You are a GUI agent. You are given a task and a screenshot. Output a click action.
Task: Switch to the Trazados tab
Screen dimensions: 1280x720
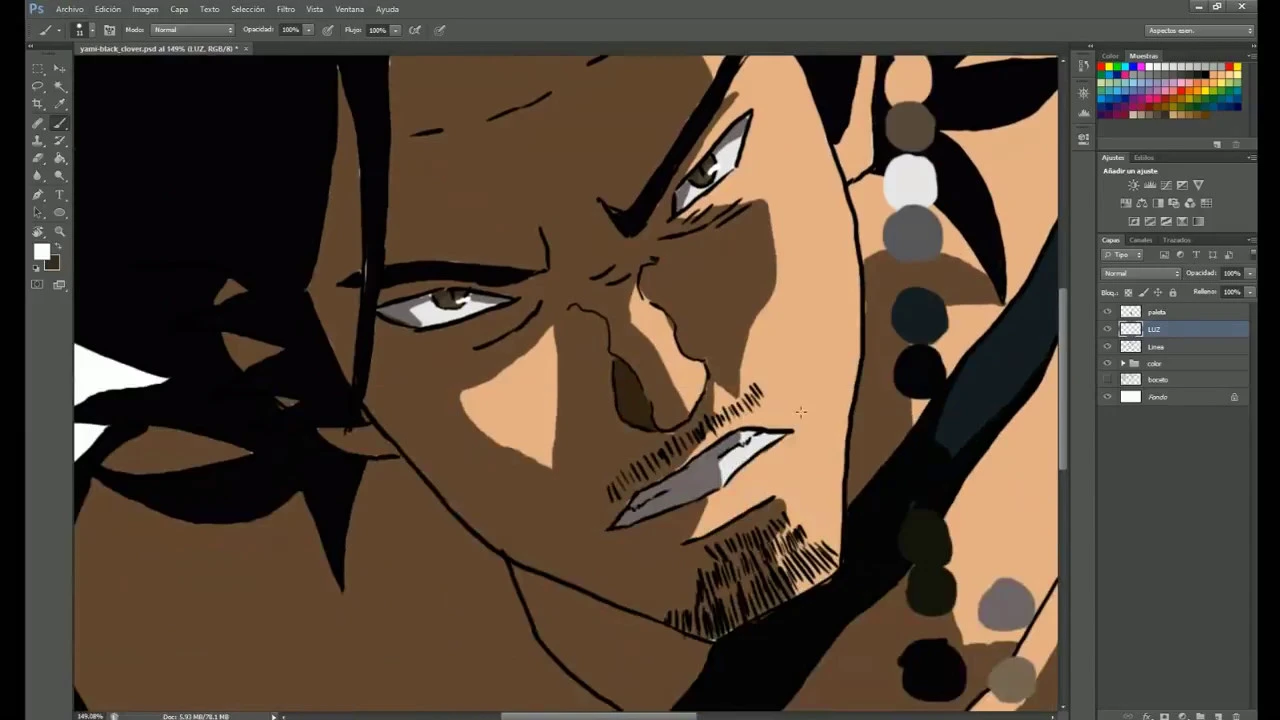click(x=1177, y=240)
